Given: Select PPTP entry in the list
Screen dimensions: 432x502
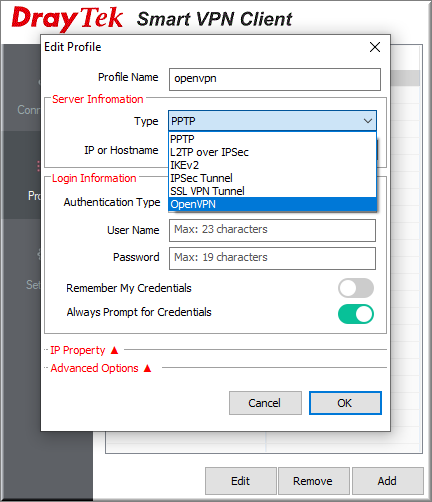Looking at the screenshot, I should (x=273, y=139).
